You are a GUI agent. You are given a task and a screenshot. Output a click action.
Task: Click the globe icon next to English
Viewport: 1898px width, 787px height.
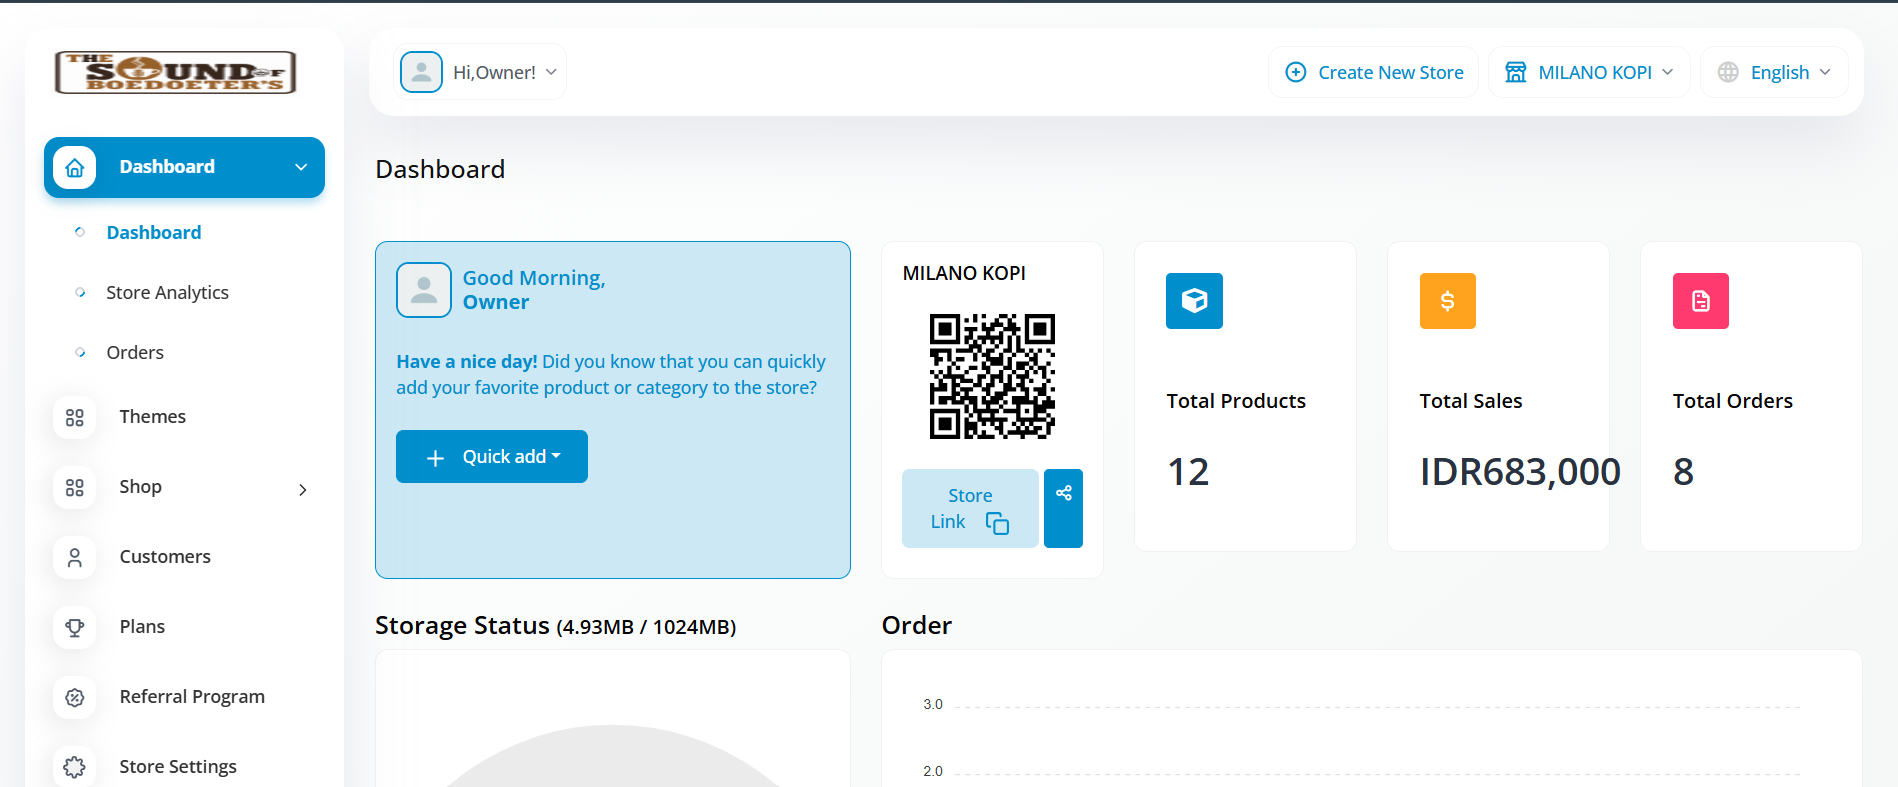[x=1728, y=72]
